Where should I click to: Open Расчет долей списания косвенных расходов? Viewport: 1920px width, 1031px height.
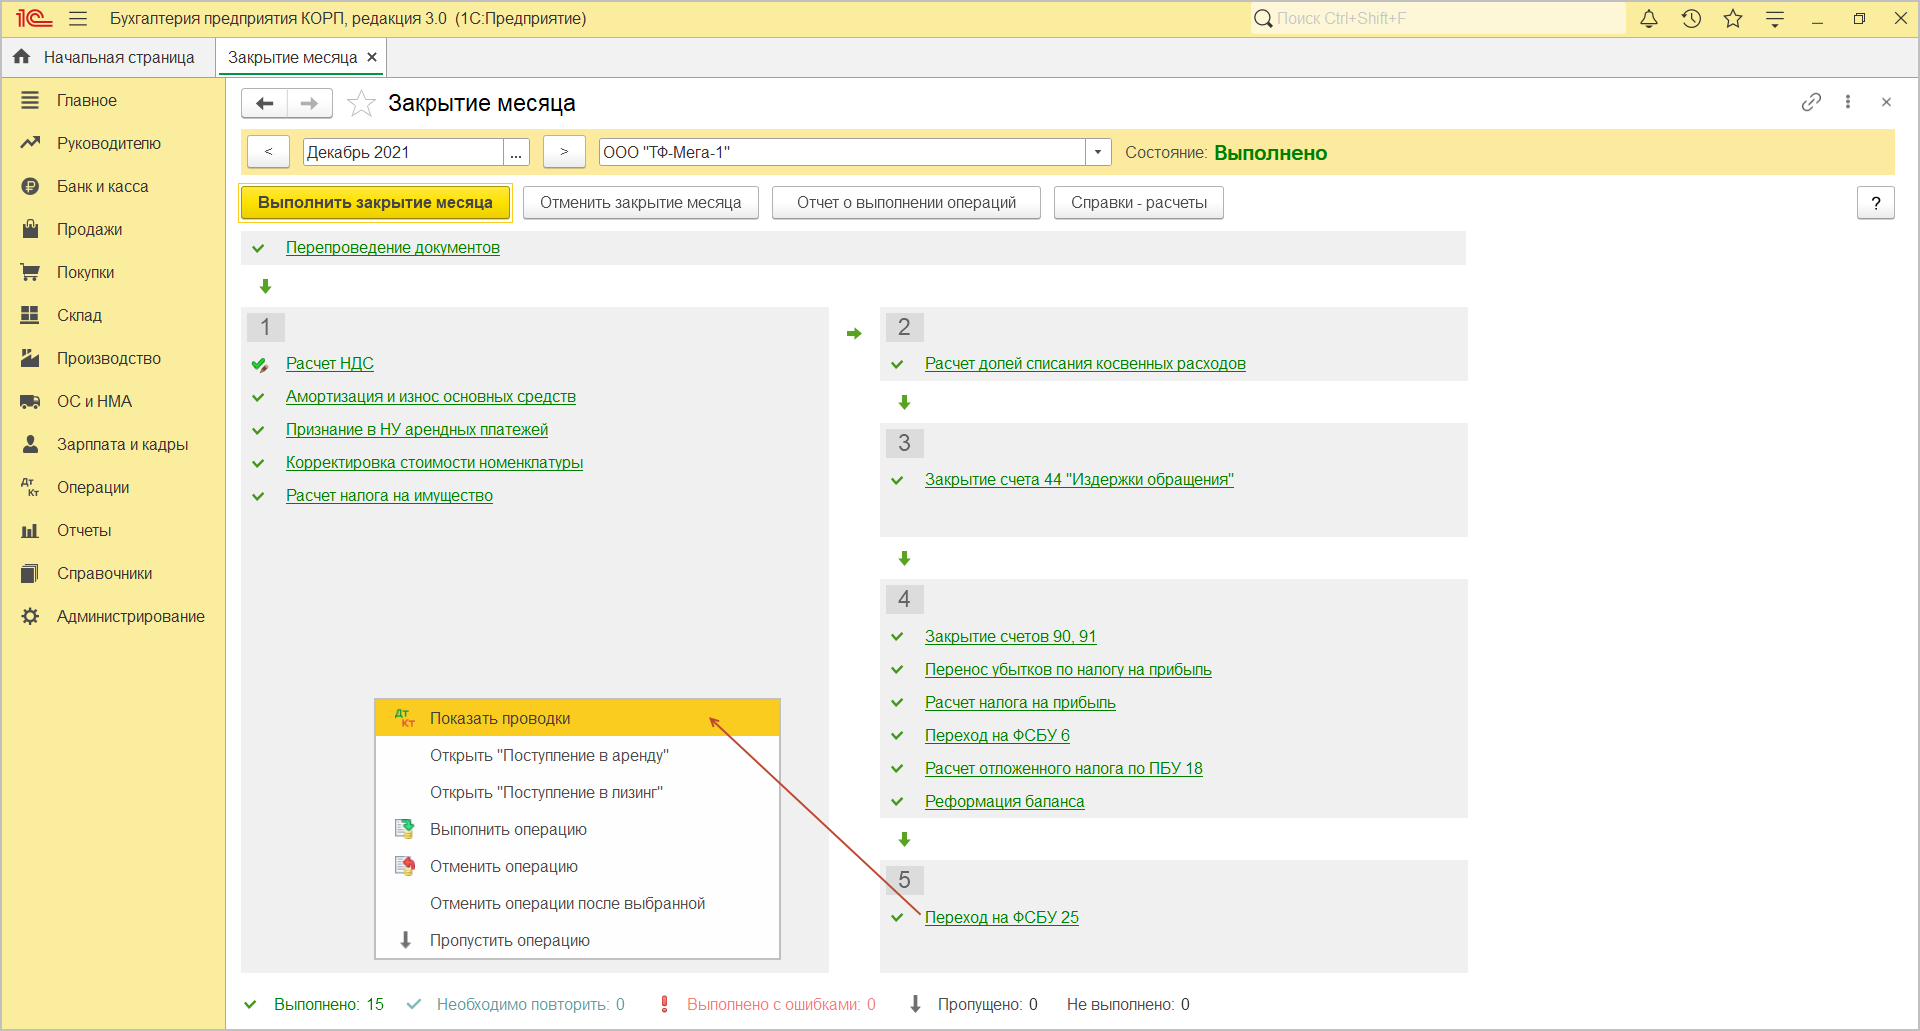click(1085, 364)
